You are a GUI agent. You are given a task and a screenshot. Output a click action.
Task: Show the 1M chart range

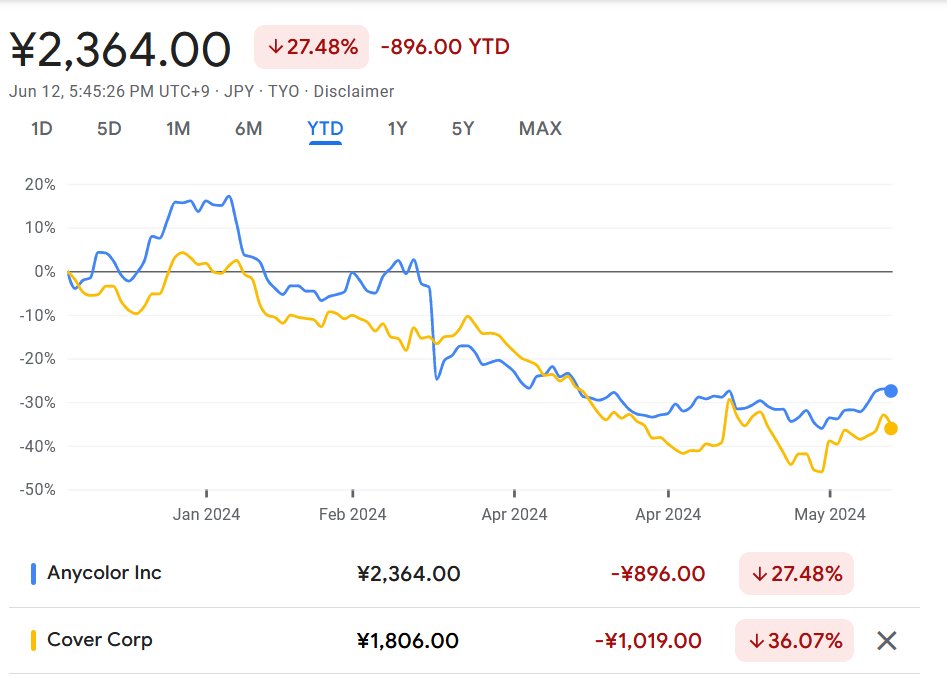[178, 129]
